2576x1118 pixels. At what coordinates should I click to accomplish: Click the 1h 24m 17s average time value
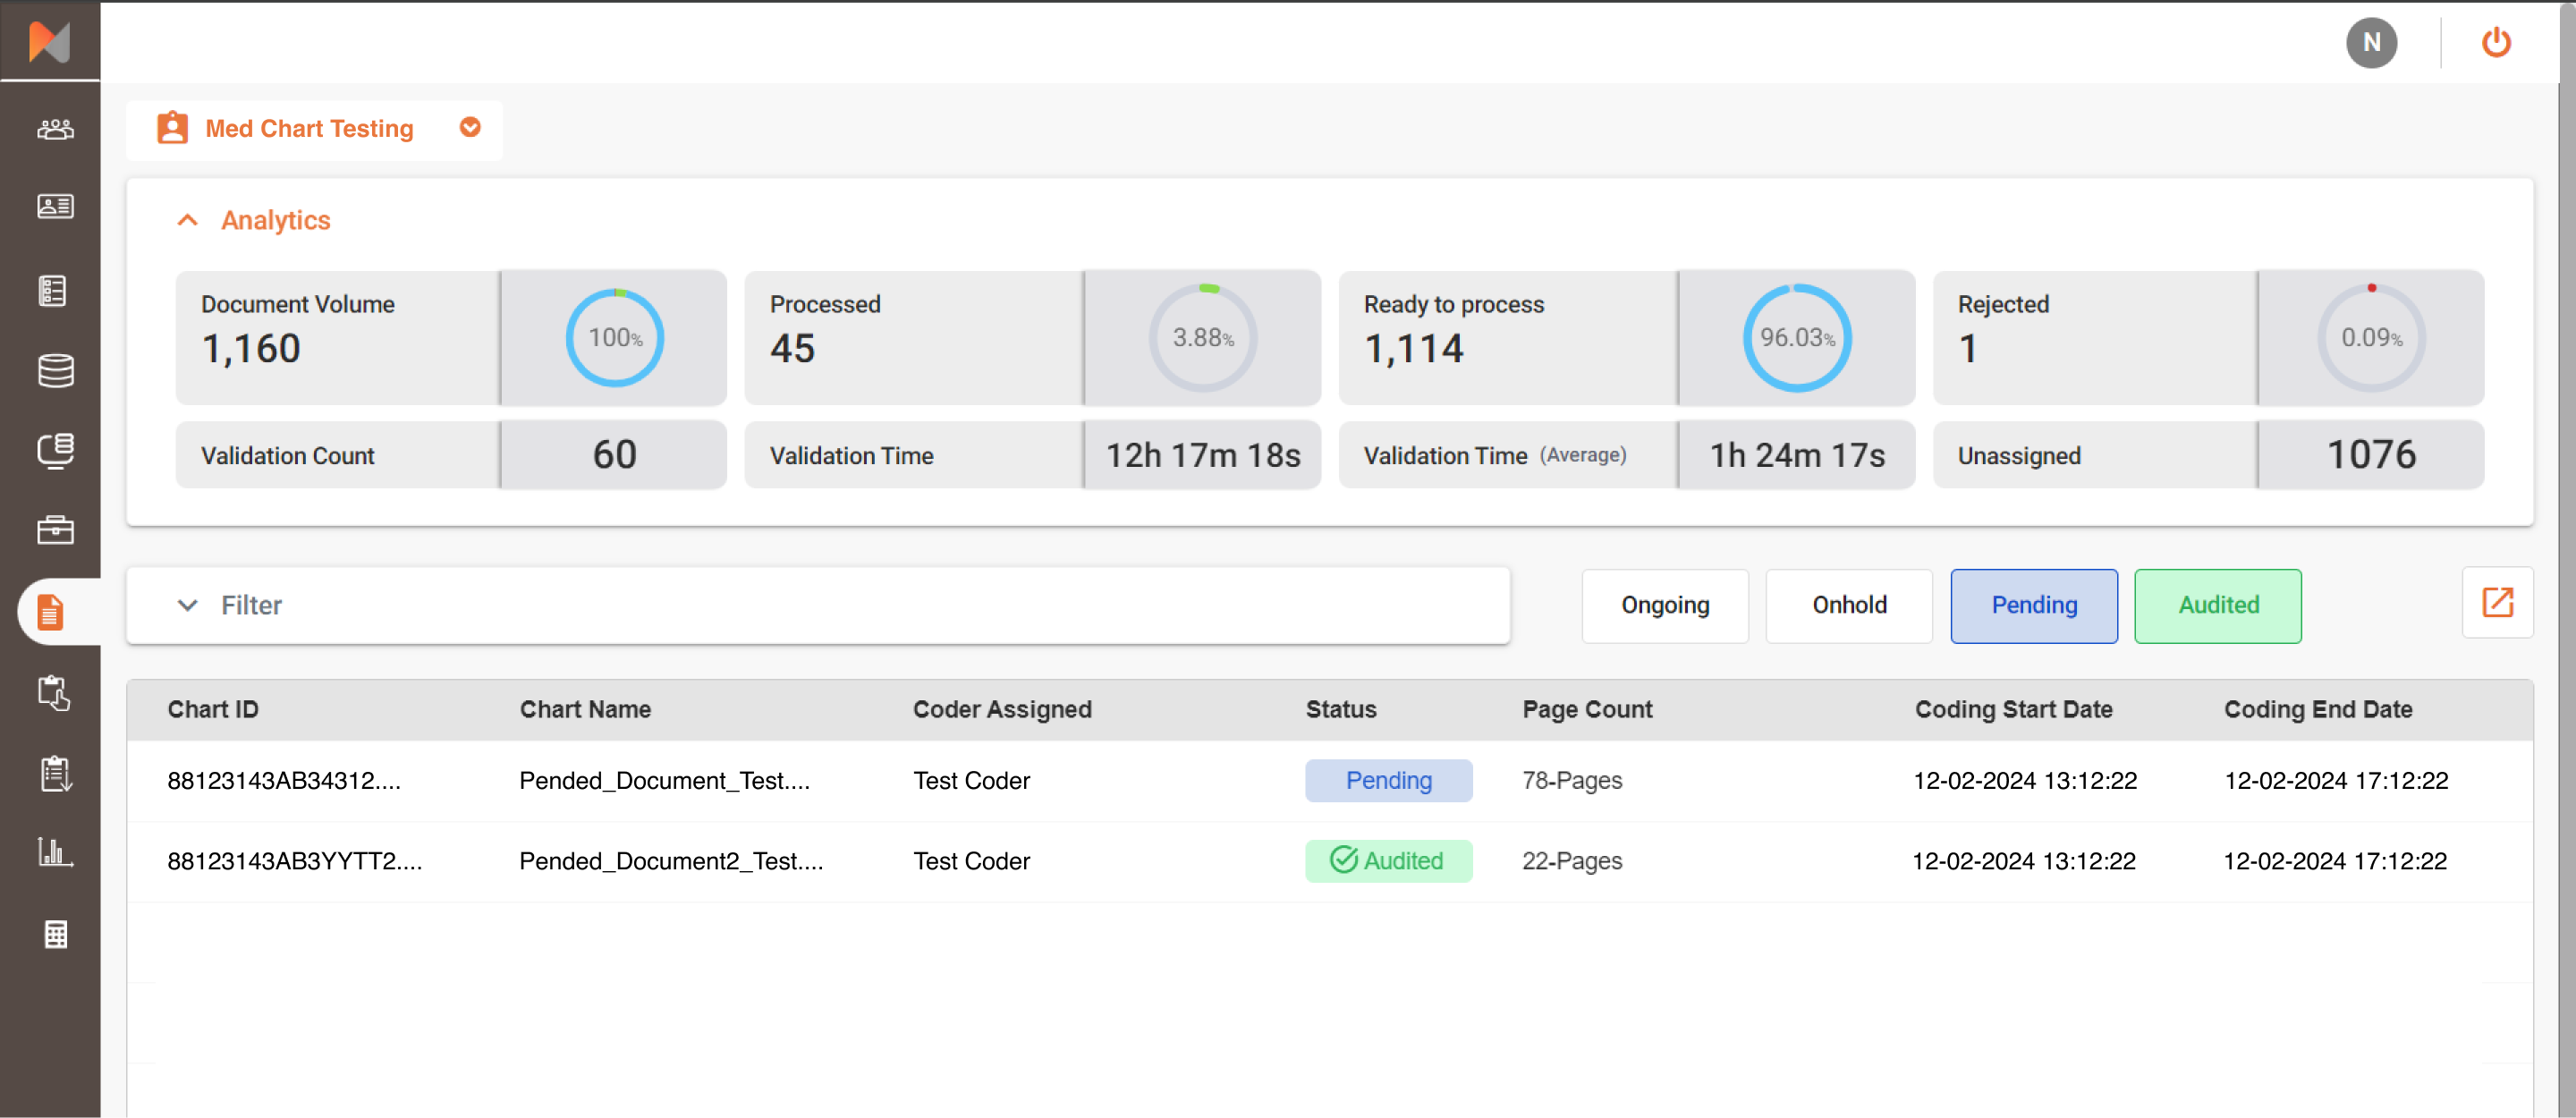pyautogui.click(x=1797, y=455)
